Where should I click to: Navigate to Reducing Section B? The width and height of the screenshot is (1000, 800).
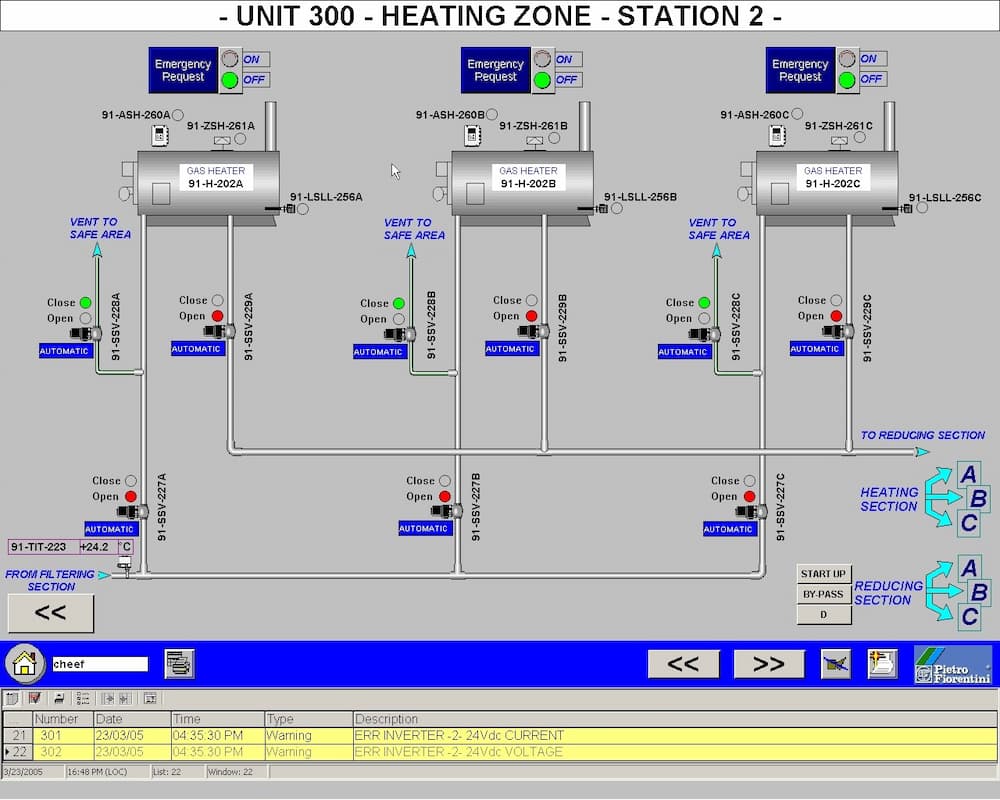tap(979, 592)
